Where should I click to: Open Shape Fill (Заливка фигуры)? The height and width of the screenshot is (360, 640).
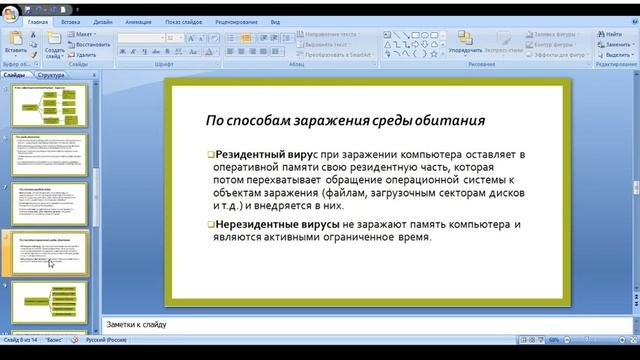coord(551,34)
